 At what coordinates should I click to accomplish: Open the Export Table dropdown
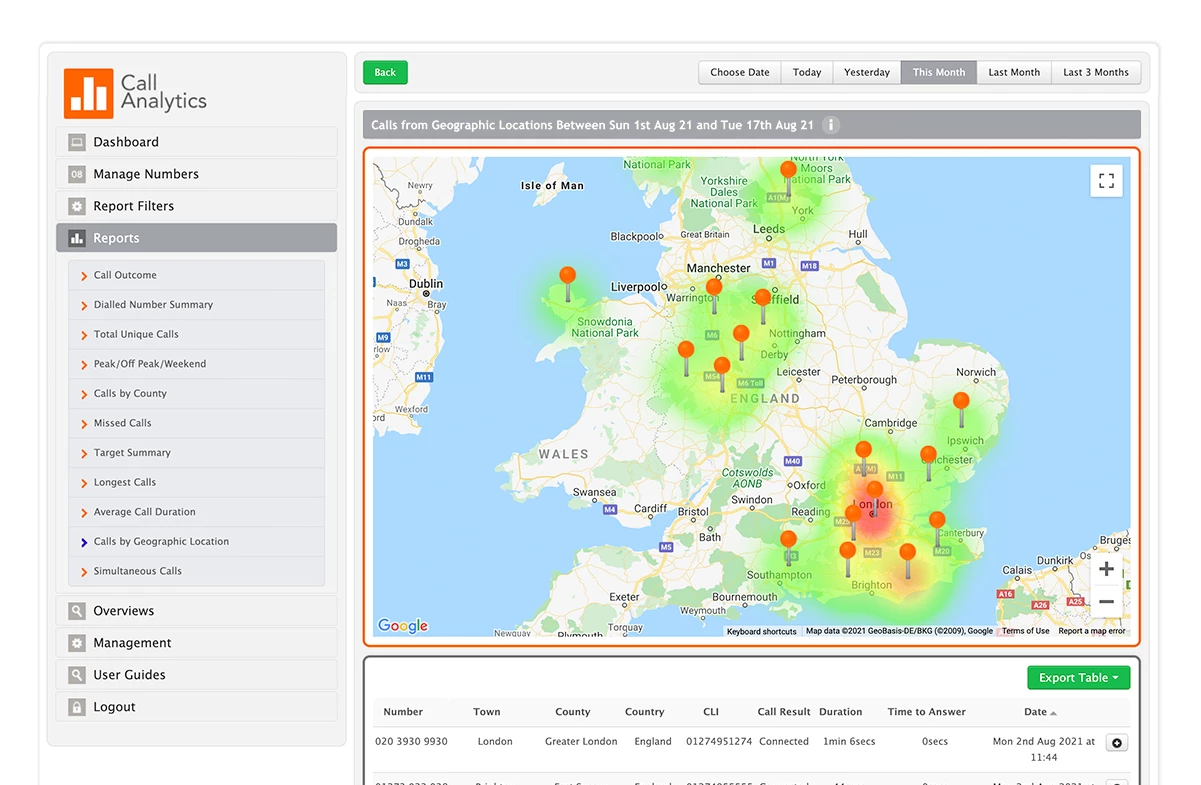(1078, 677)
